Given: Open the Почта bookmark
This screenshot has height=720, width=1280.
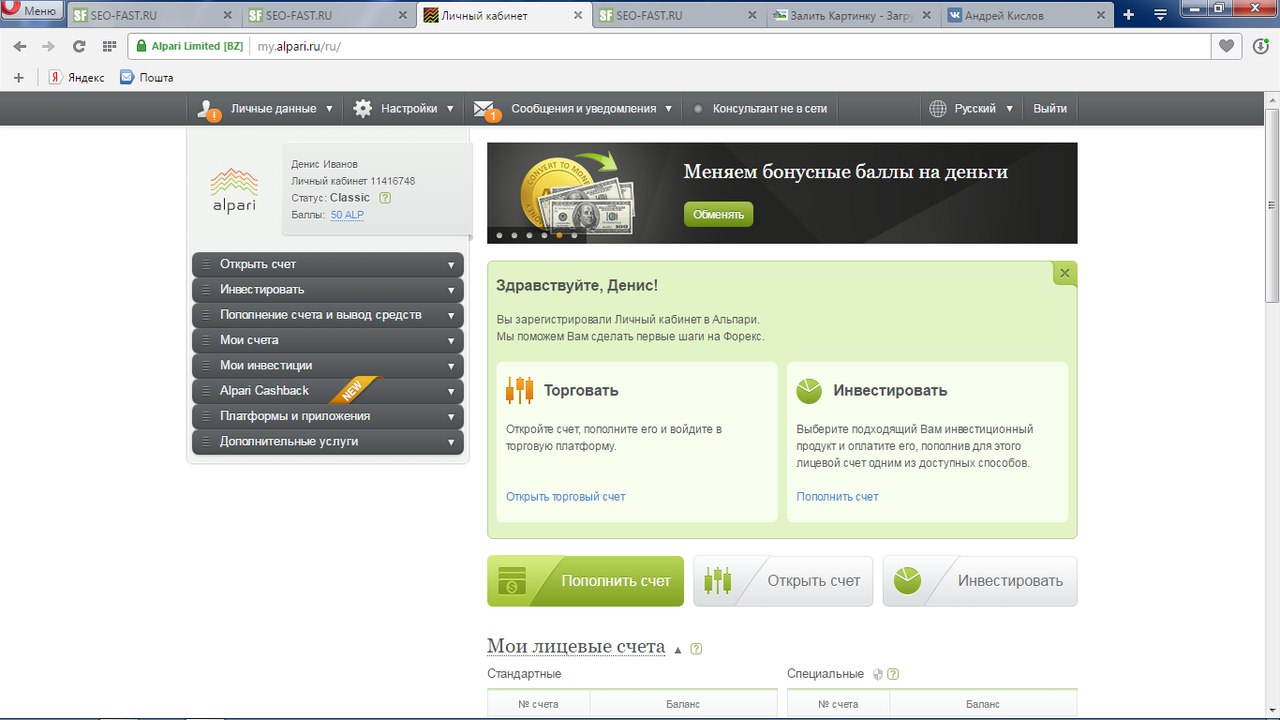Looking at the screenshot, I should (x=147, y=77).
